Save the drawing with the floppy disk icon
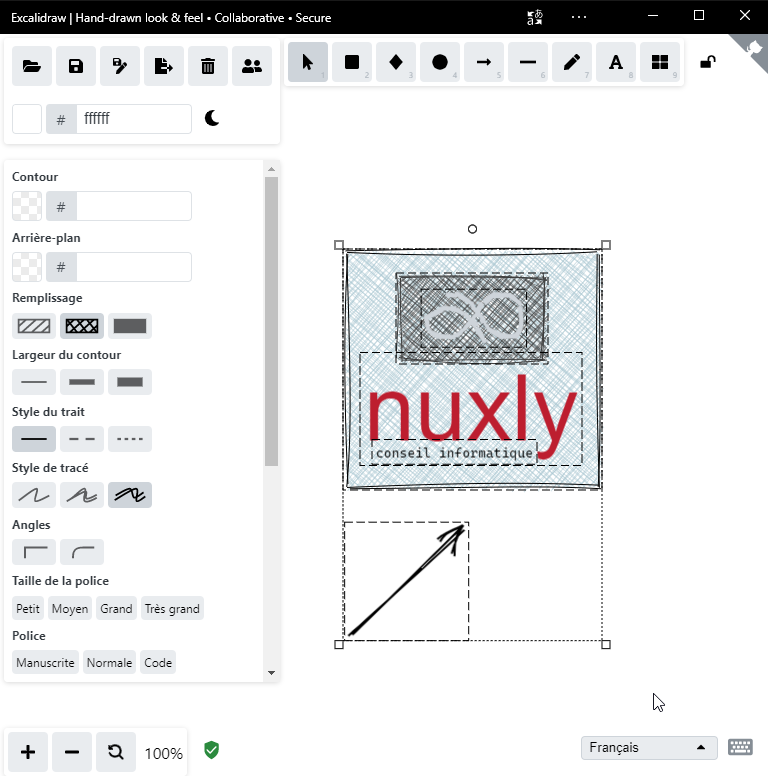The height and width of the screenshot is (776, 768). point(76,66)
